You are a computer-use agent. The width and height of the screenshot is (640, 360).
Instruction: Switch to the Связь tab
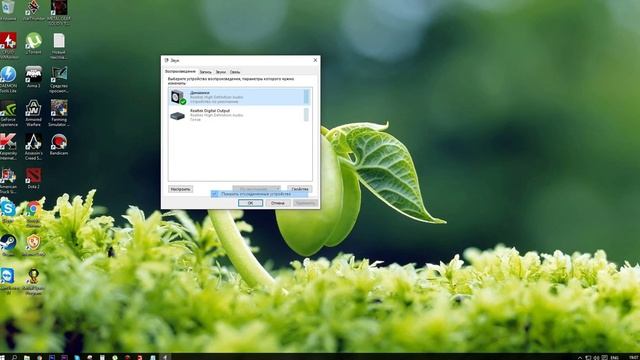(235, 72)
